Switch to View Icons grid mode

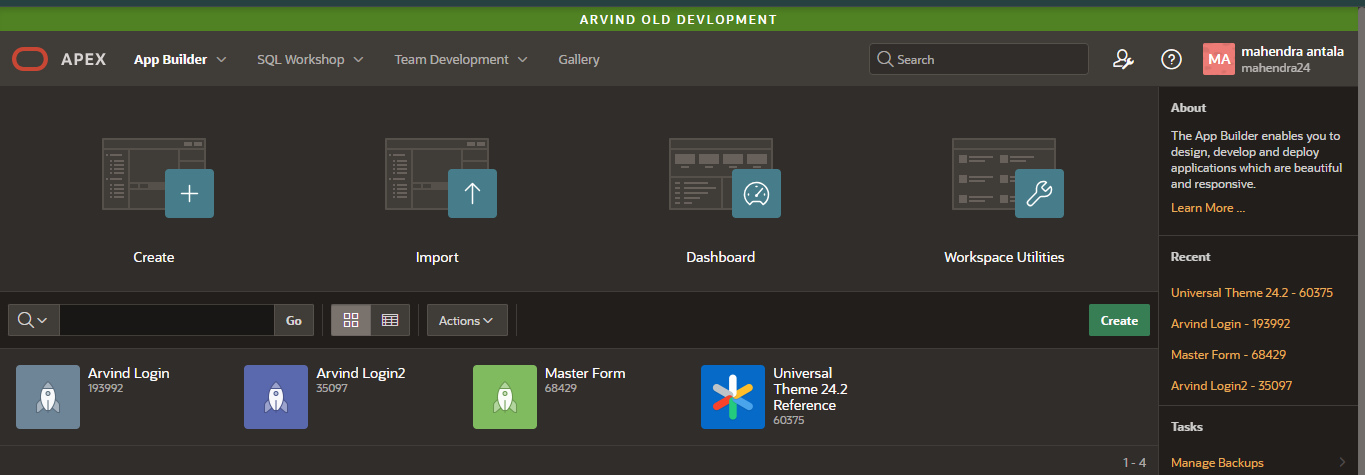pos(351,321)
